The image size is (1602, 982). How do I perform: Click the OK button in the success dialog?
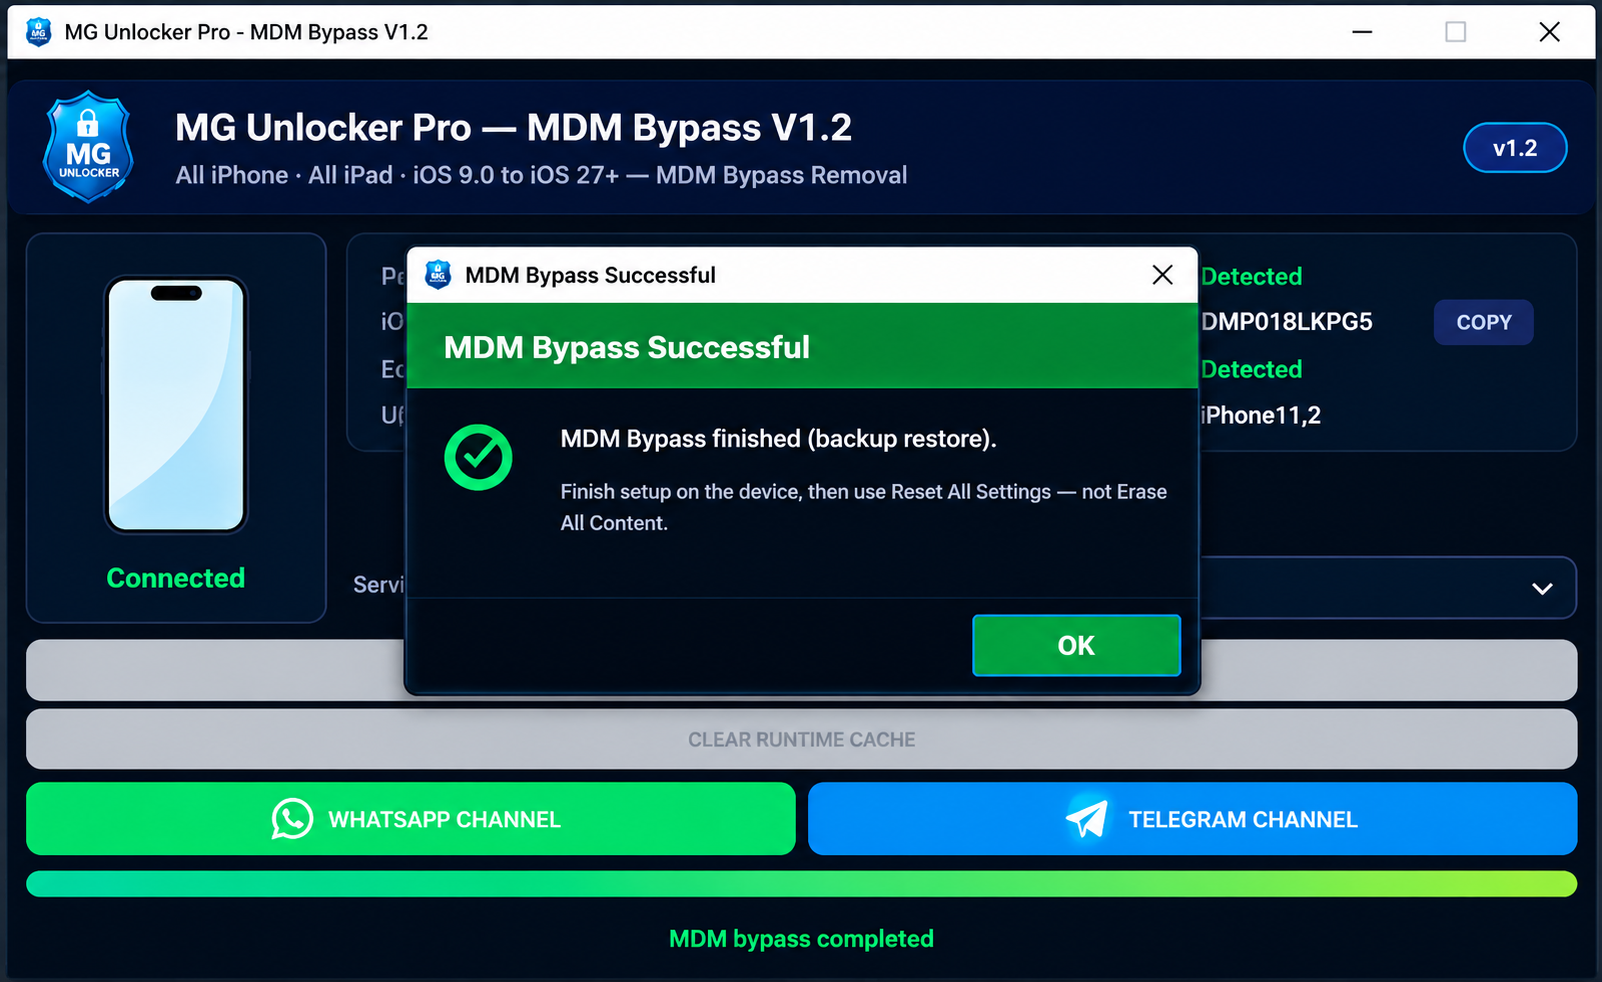pyautogui.click(x=1076, y=645)
